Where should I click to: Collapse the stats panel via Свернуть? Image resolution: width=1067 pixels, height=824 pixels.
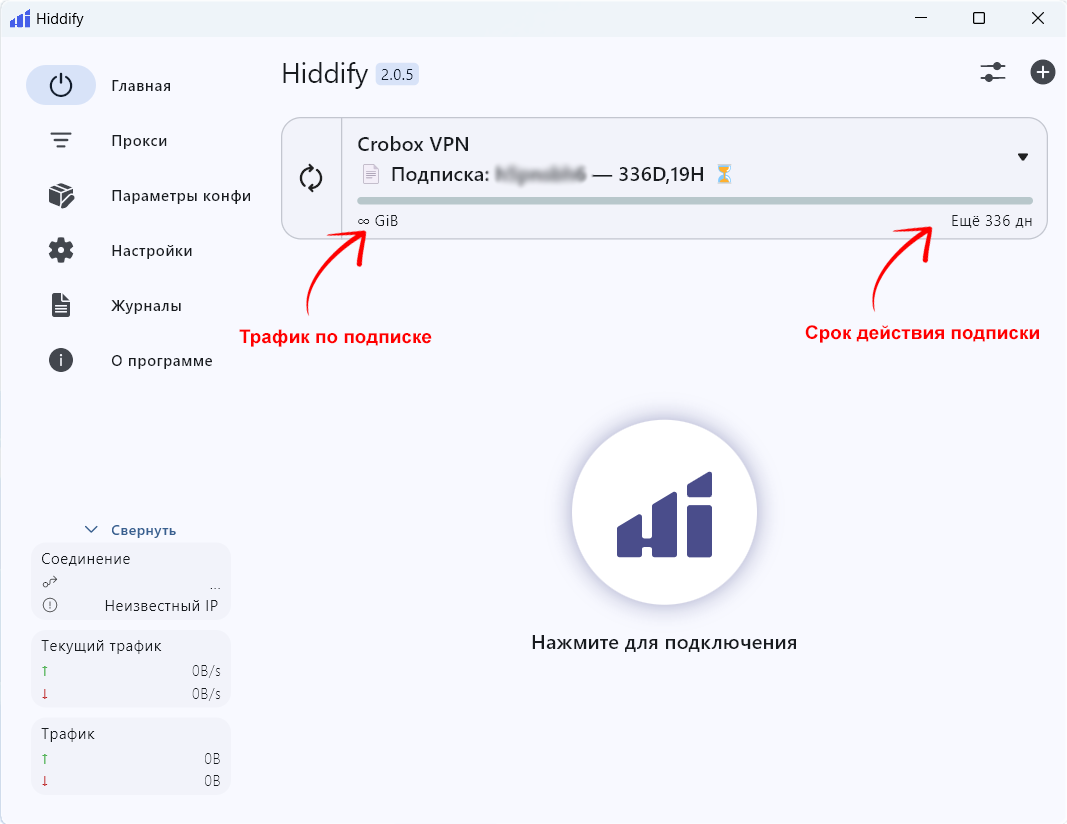pyautogui.click(x=130, y=529)
